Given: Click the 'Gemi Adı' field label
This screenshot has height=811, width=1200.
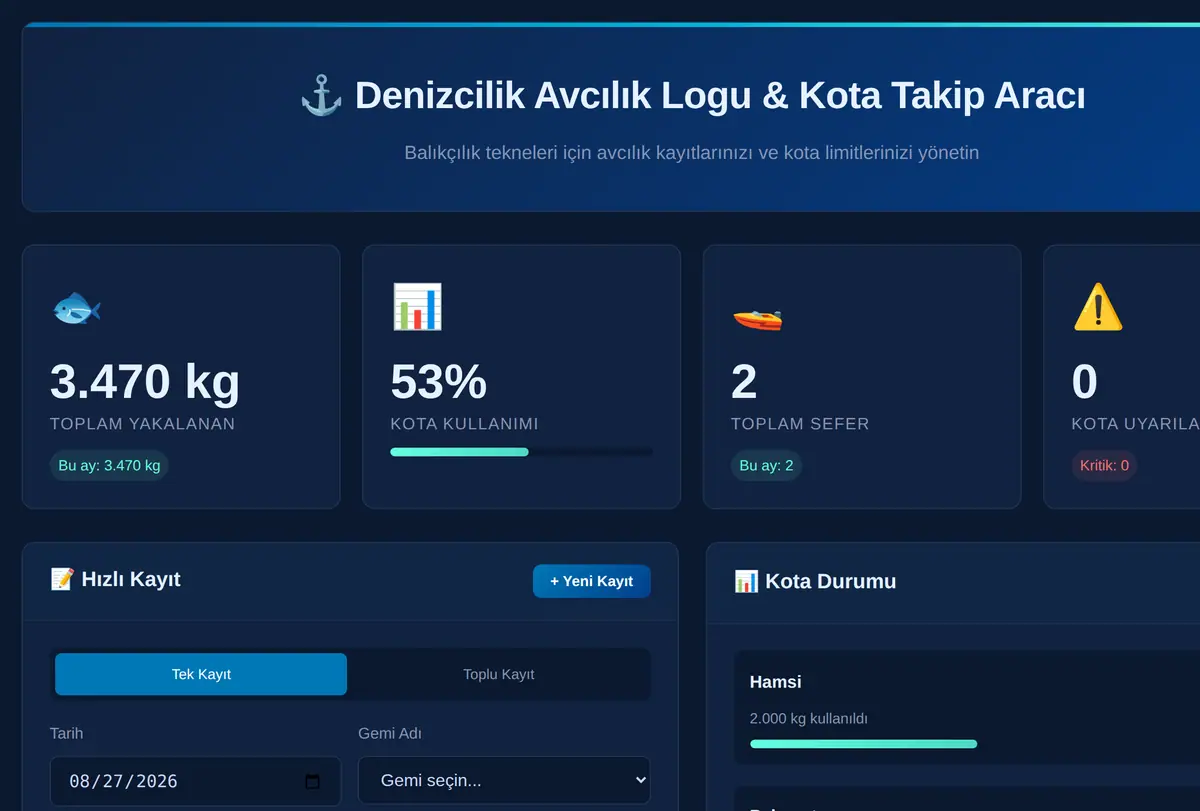Looking at the screenshot, I should point(390,733).
